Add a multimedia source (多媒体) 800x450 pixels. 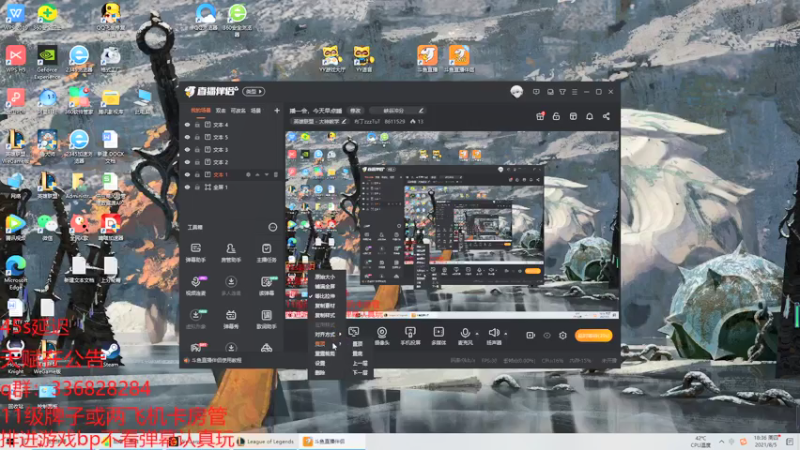pyautogui.click(x=438, y=336)
